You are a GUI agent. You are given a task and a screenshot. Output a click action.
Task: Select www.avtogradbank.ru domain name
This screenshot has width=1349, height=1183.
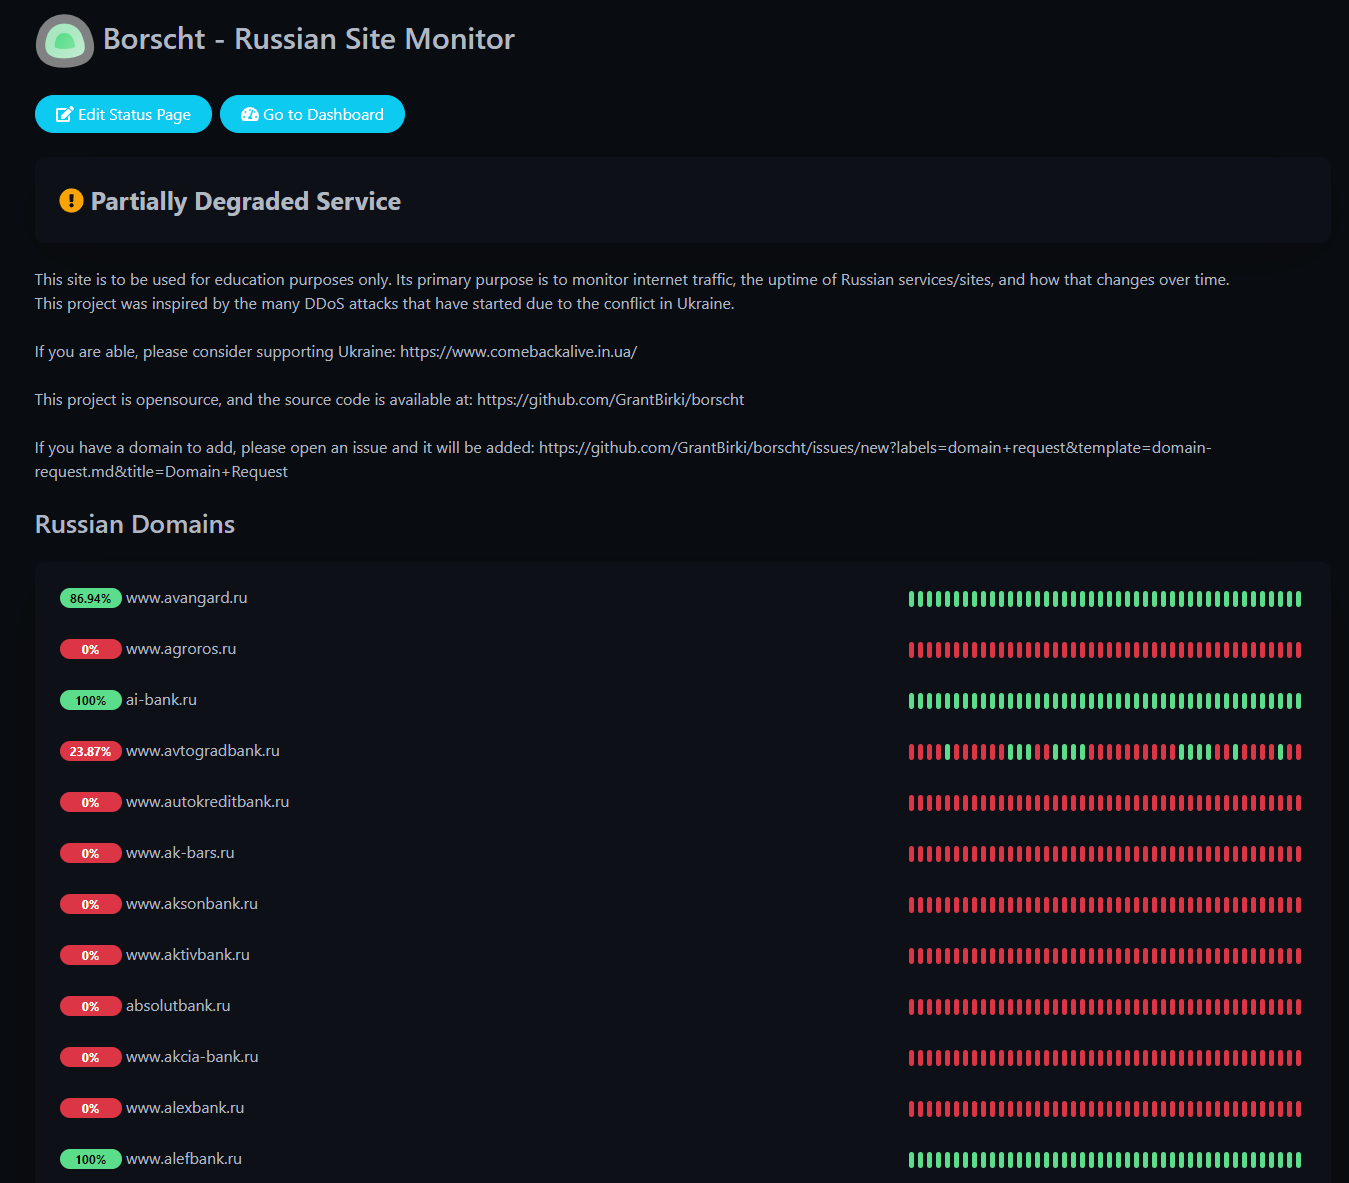coord(203,751)
